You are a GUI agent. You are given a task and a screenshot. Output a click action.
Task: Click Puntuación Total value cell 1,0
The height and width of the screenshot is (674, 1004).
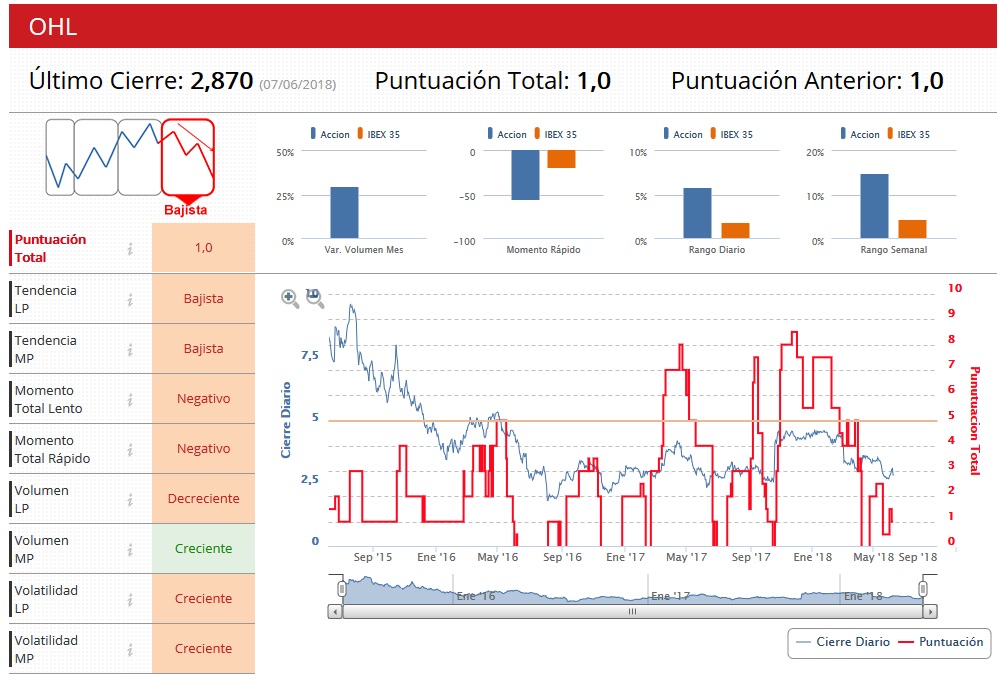click(x=204, y=248)
